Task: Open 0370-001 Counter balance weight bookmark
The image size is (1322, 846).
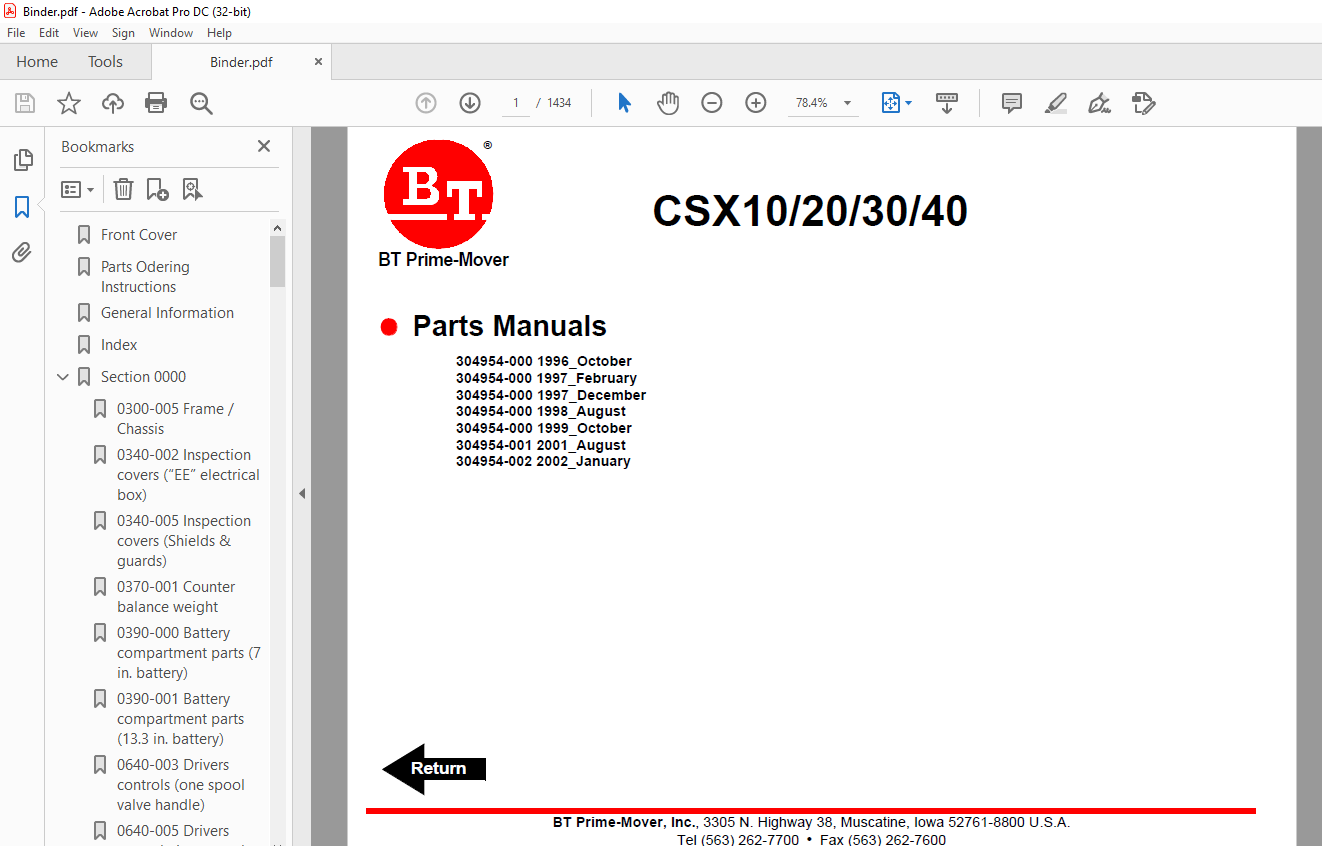Action: pyautogui.click(x=176, y=597)
